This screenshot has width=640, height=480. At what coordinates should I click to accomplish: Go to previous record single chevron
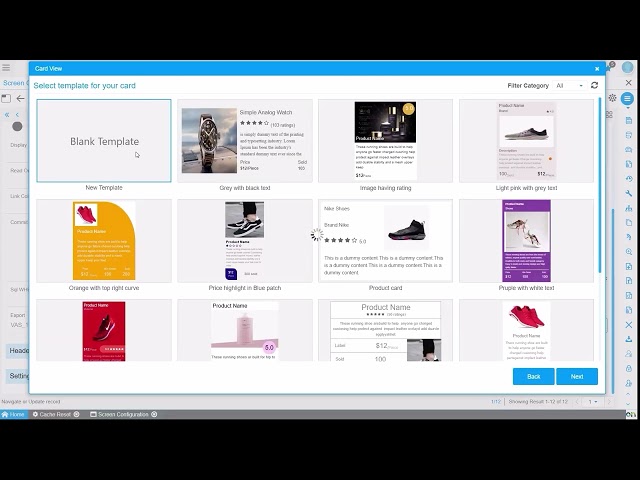pyautogui.click(x=17, y=115)
